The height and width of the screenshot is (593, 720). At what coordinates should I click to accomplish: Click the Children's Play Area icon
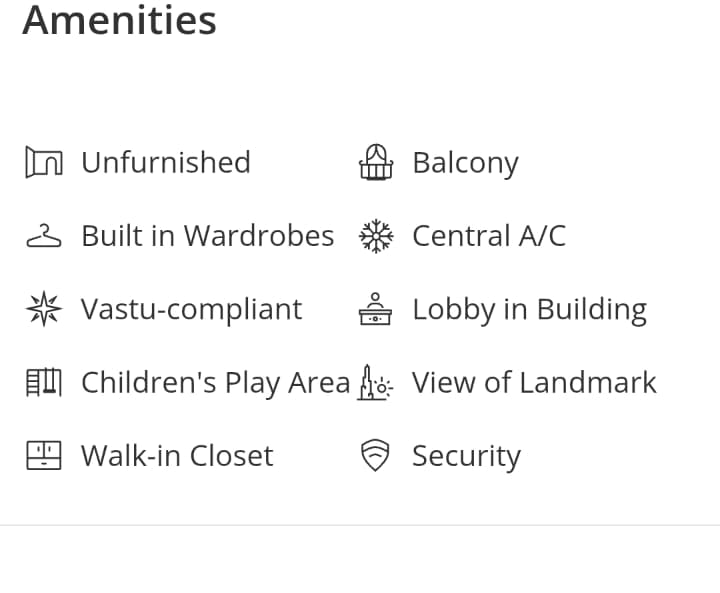pos(43,382)
